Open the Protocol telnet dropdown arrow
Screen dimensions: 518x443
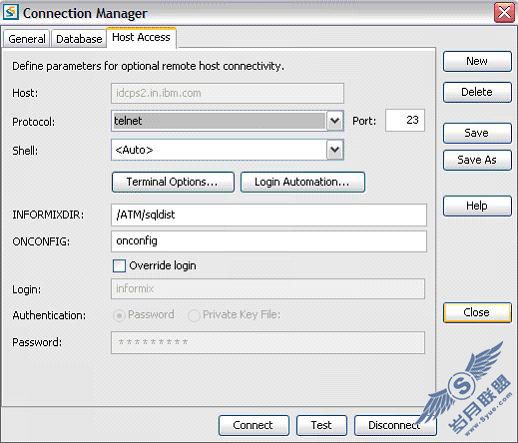point(335,121)
